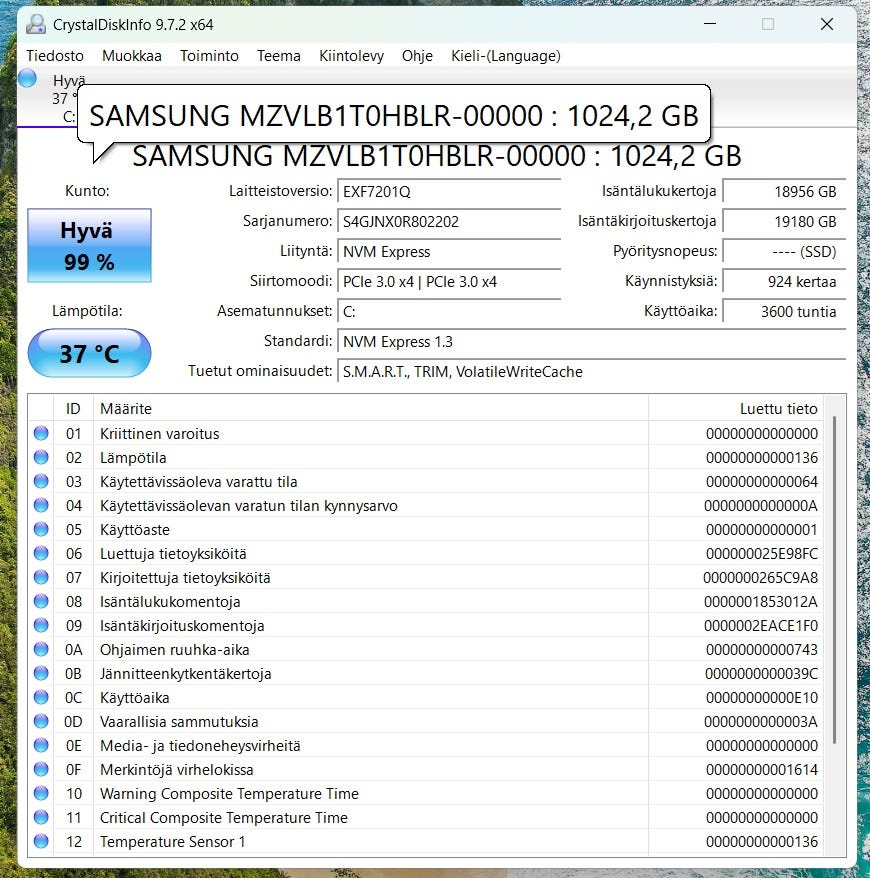Click status orb for Isäntäkirjoituskomentoja
The image size is (870, 878).
click(x=41, y=625)
